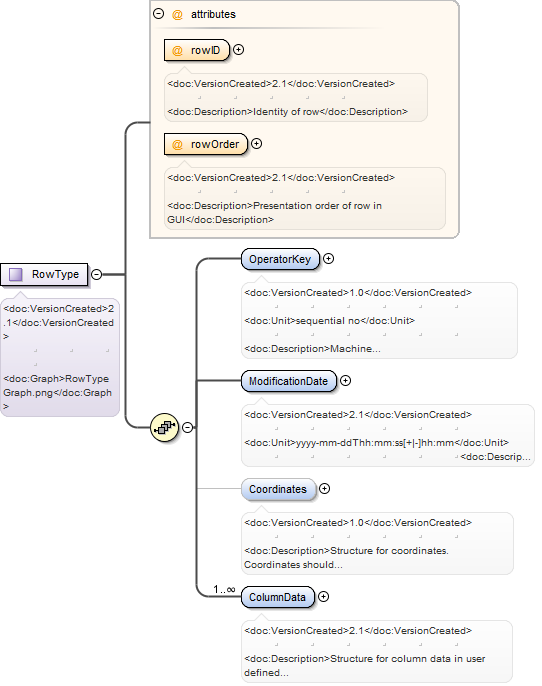Click VersionCreated annotation under RowType
The height and width of the screenshot is (686, 542).
[58, 322]
